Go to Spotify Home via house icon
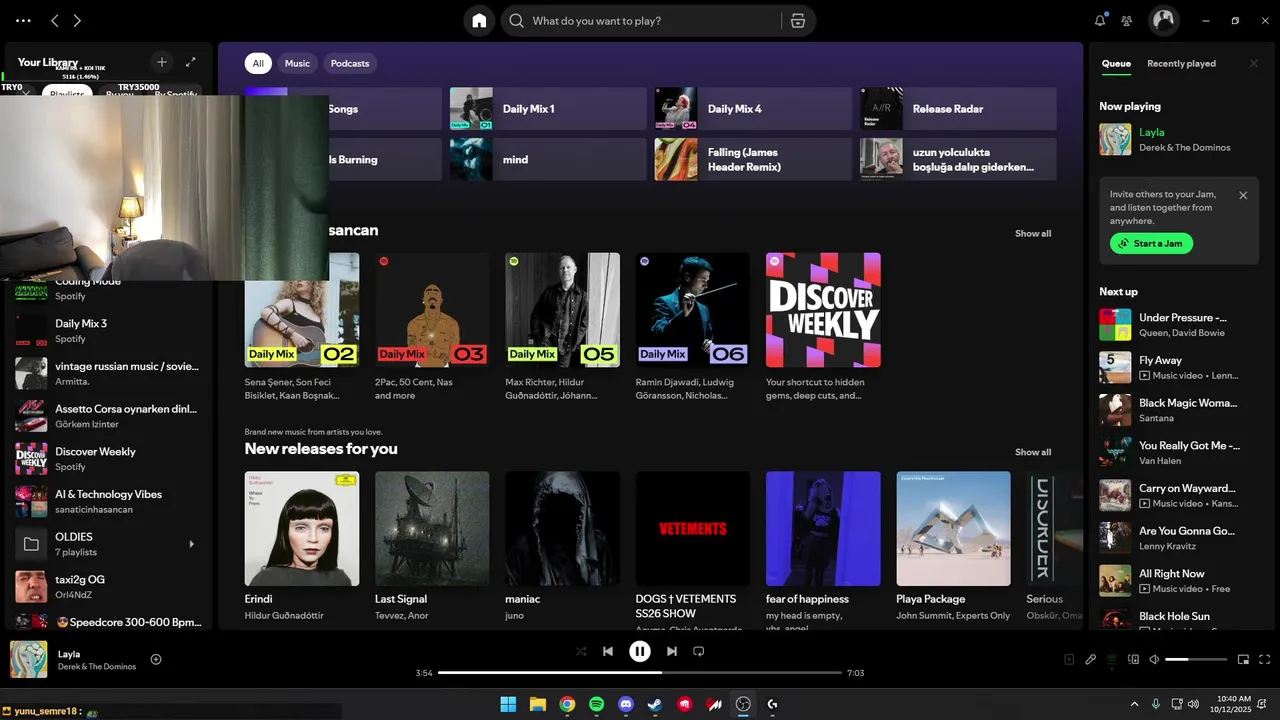The width and height of the screenshot is (1280, 720). click(x=479, y=20)
